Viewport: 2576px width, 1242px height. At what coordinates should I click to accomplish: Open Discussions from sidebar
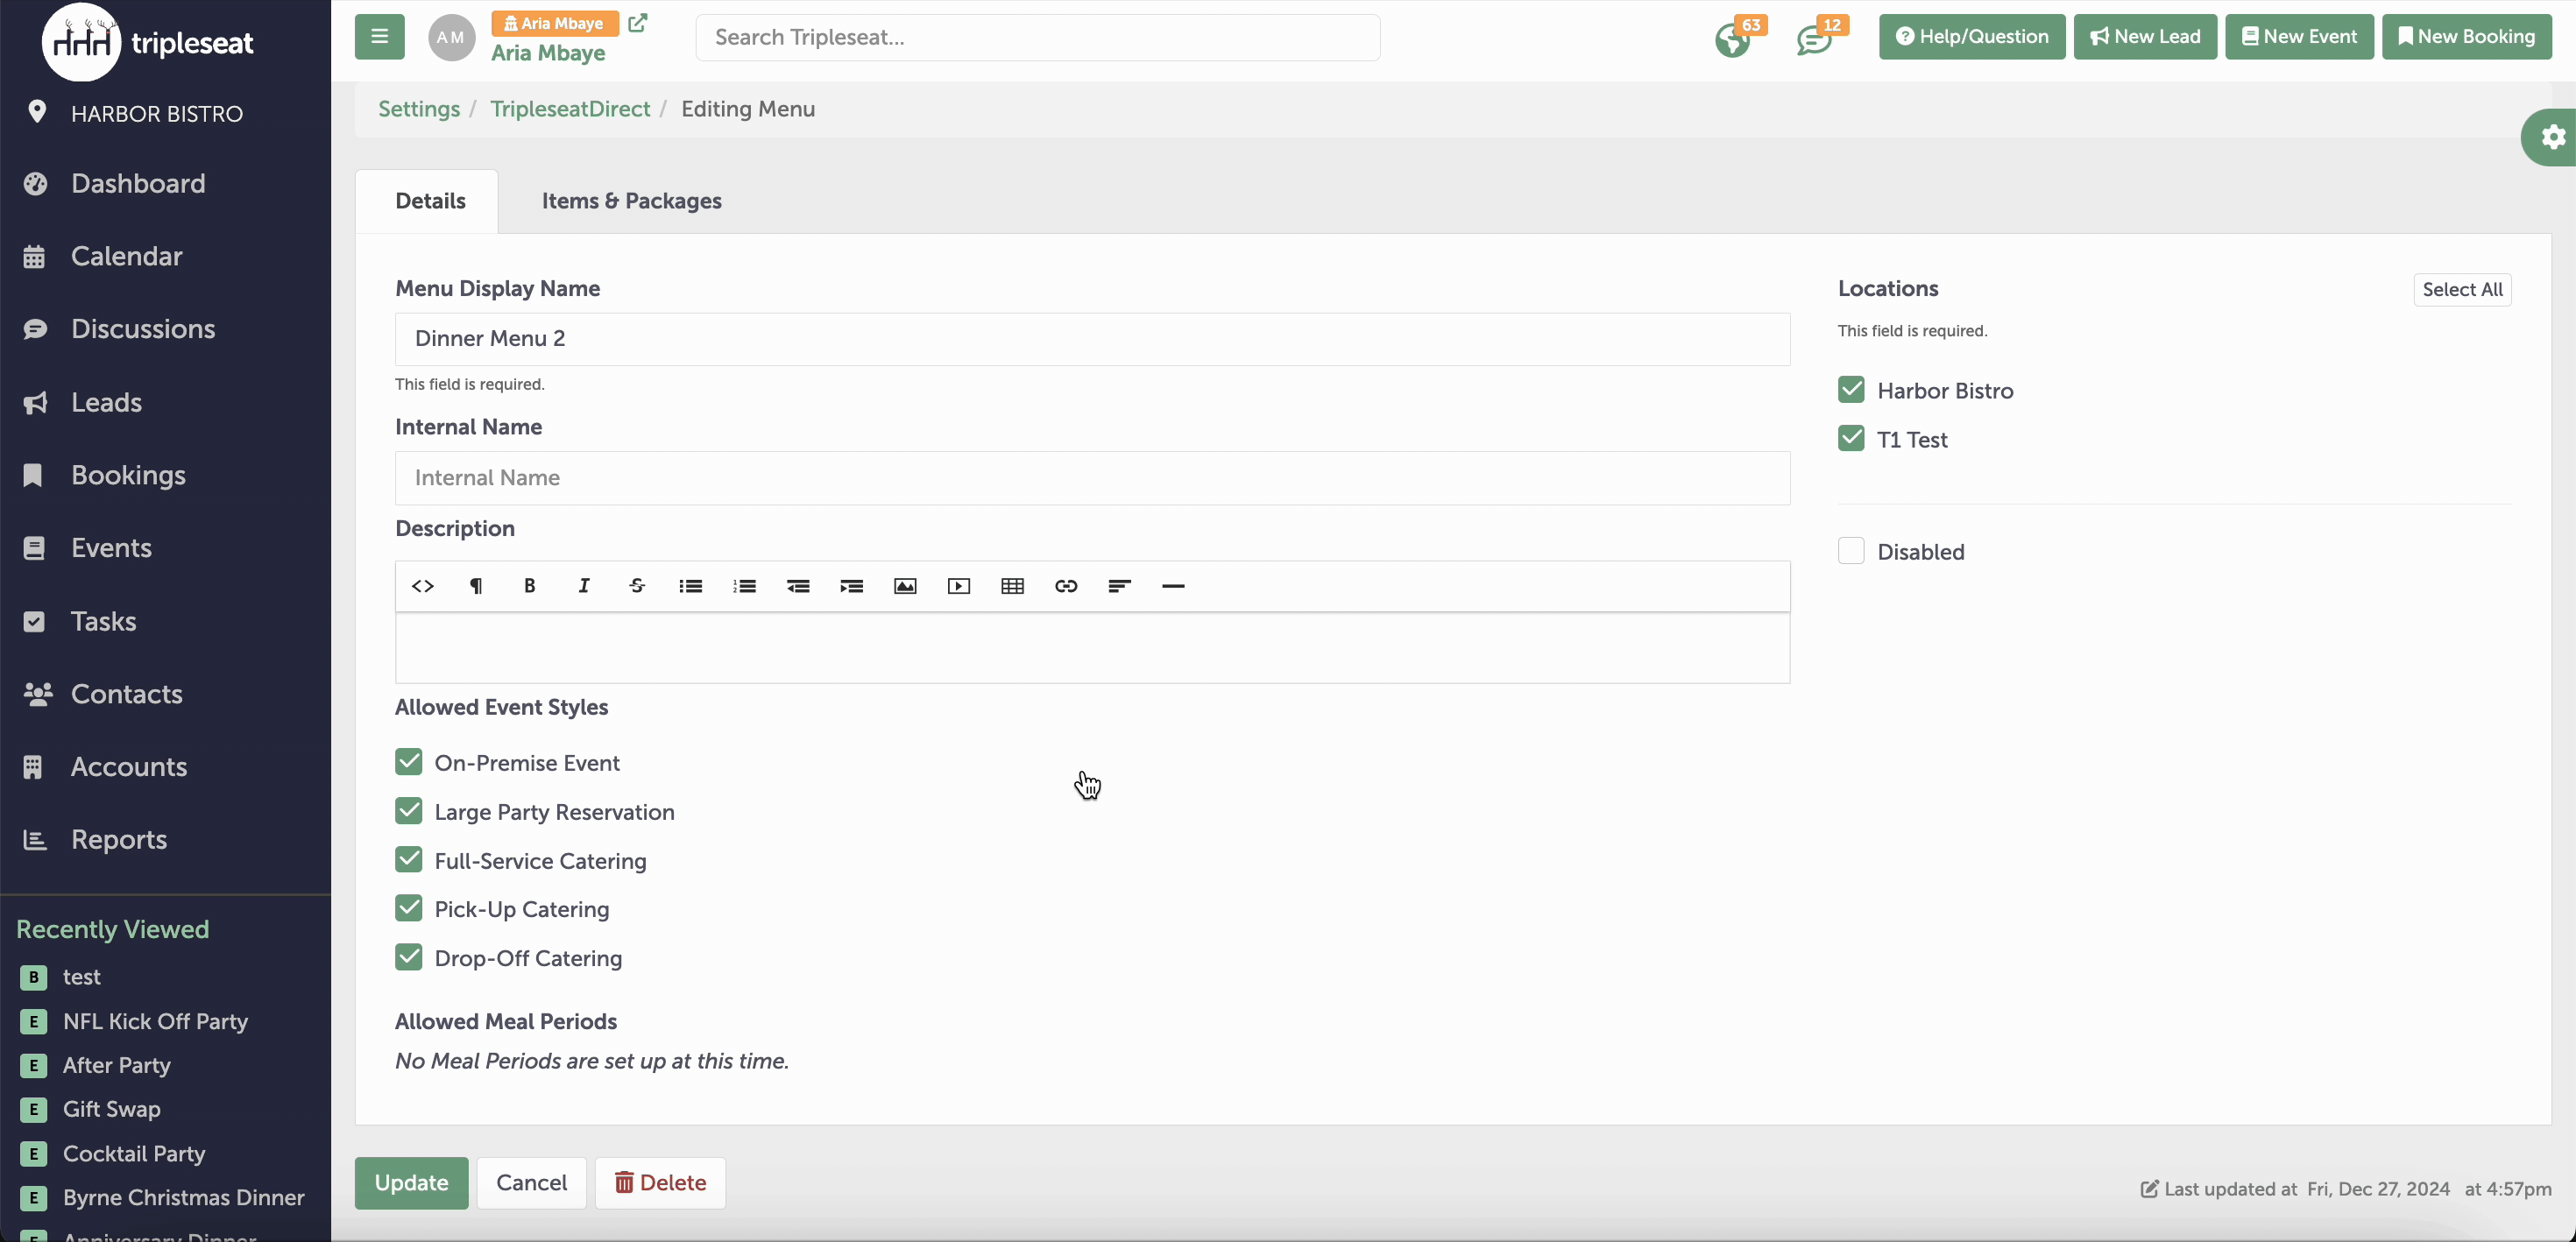[143, 329]
